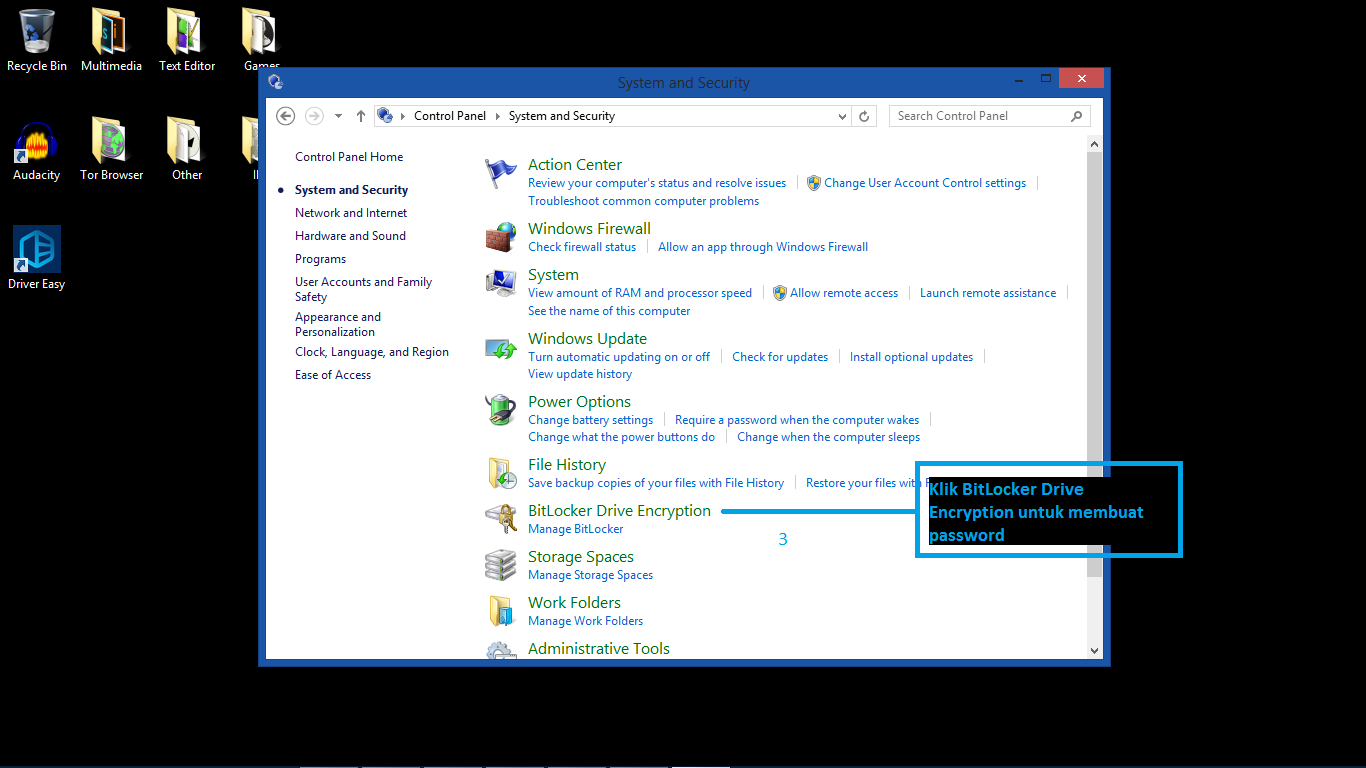
Task: Open the Programs category
Action: (320, 259)
